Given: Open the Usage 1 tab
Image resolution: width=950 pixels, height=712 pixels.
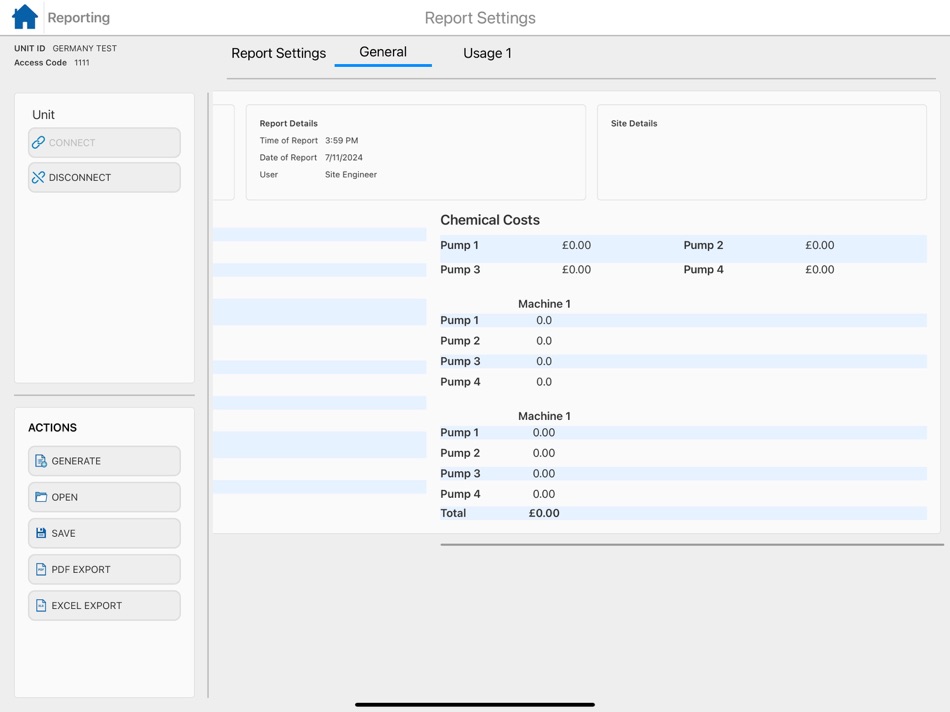Looking at the screenshot, I should coord(487,53).
